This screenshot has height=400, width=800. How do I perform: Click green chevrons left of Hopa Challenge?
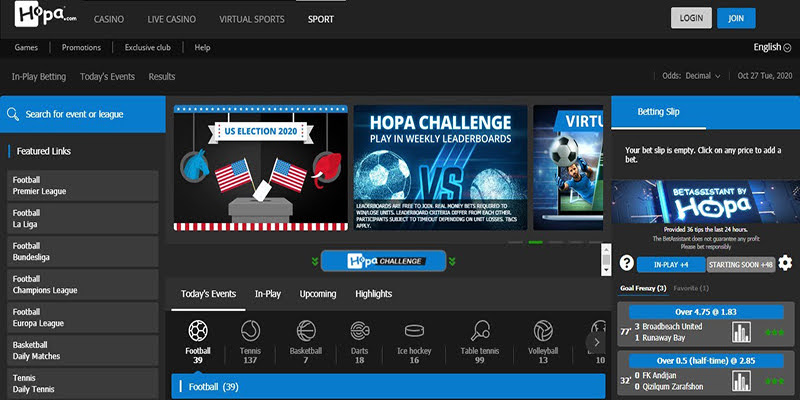(315, 262)
